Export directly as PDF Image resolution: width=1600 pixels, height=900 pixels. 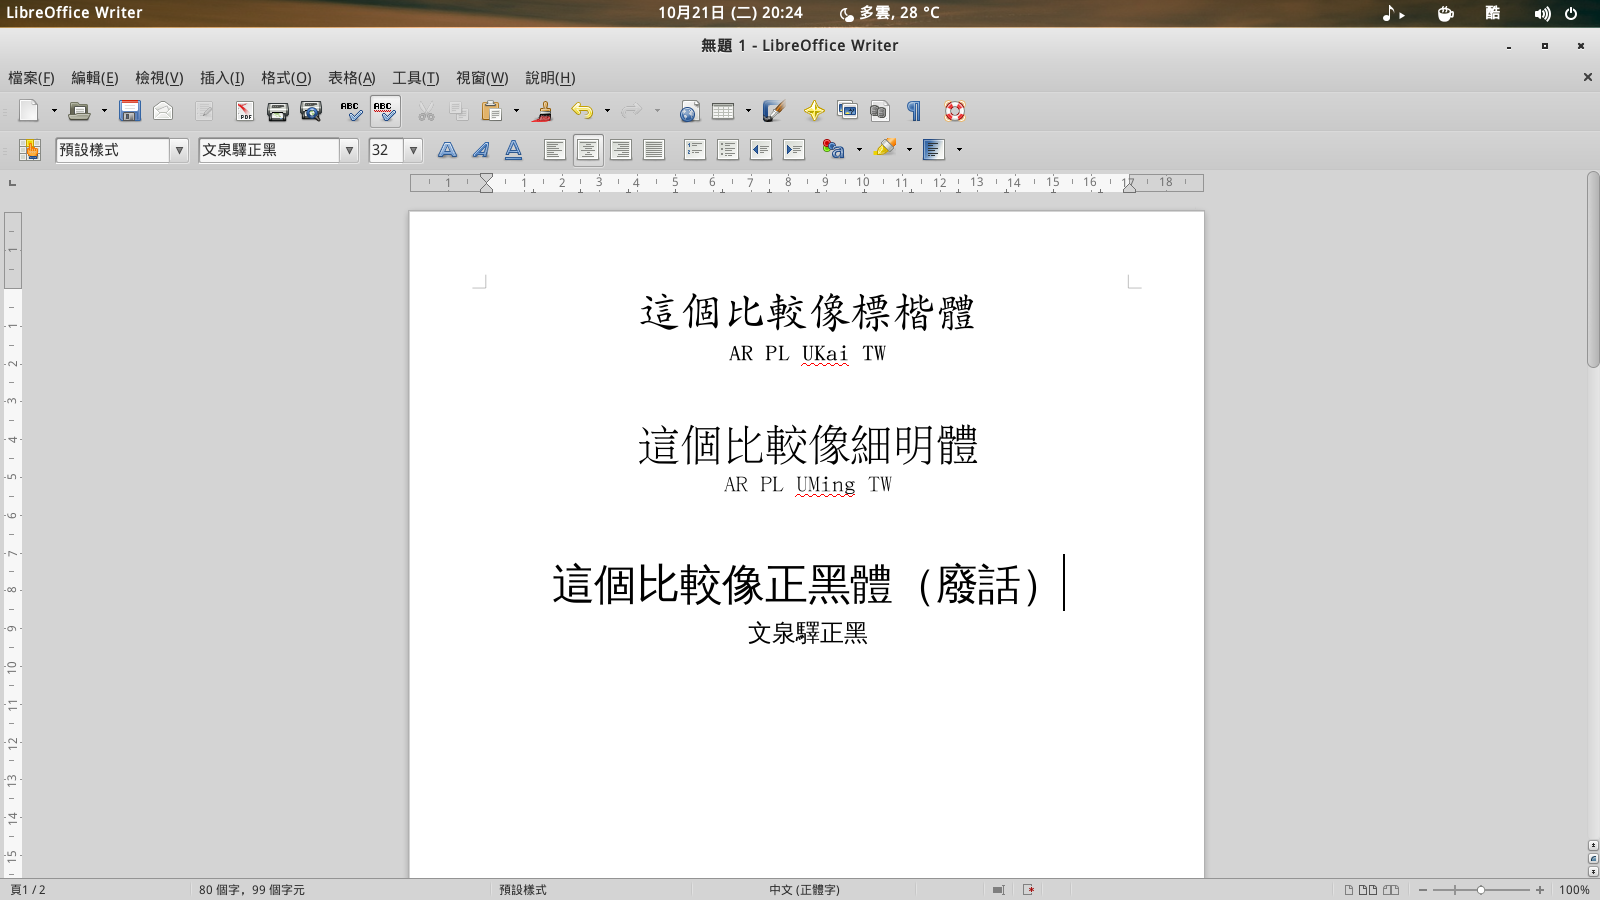pyautogui.click(x=244, y=111)
